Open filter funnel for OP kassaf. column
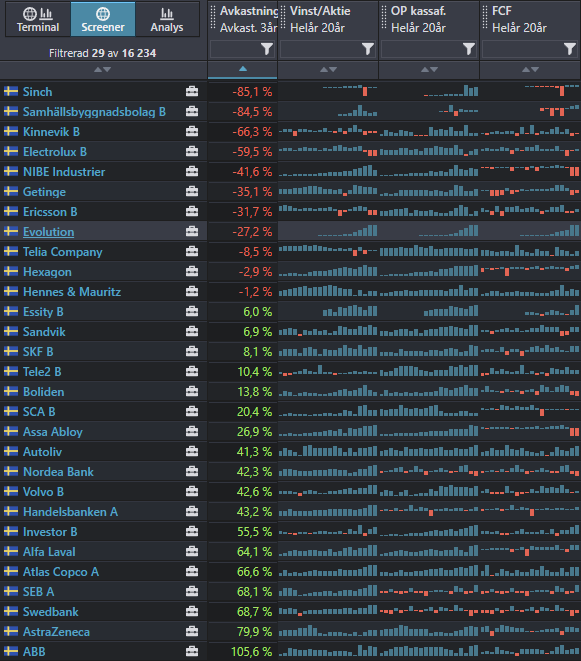Screen dimensions: 581x661 [468, 49]
